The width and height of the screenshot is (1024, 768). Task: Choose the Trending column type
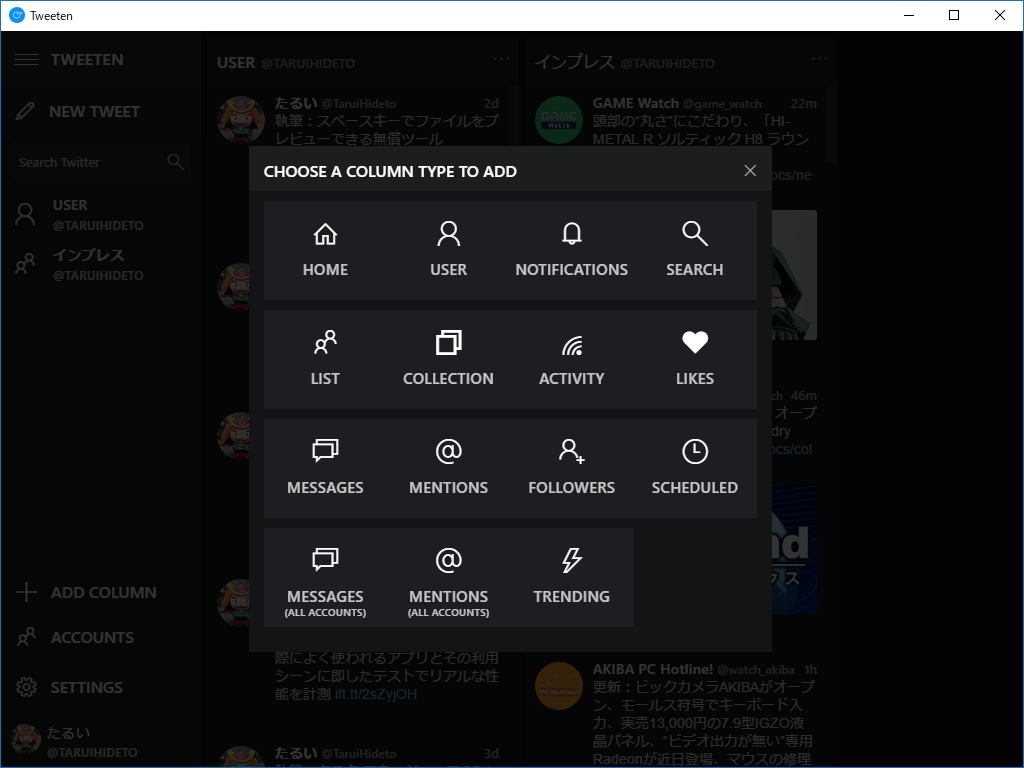tap(571, 578)
